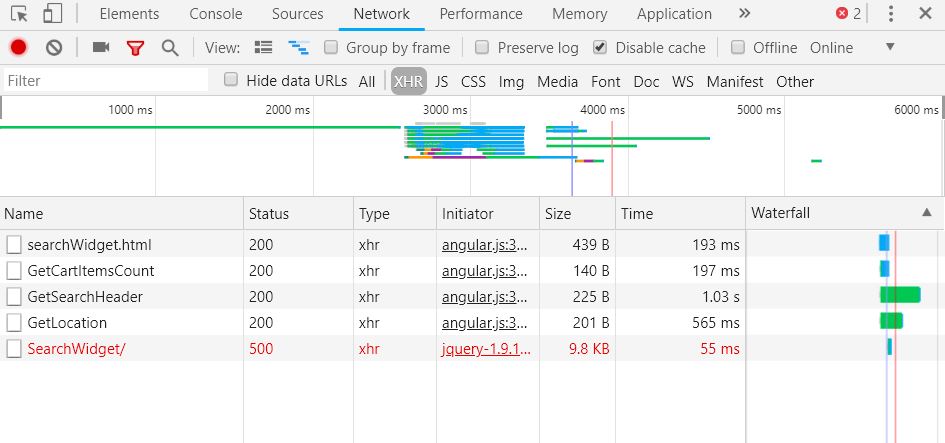The height and width of the screenshot is (443, 945).
Task: Select the inspect element pointer tool
Action: click(19, 14)
